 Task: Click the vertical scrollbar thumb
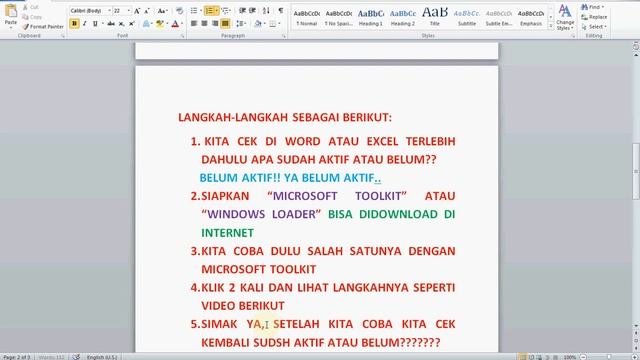coord(636,171)
